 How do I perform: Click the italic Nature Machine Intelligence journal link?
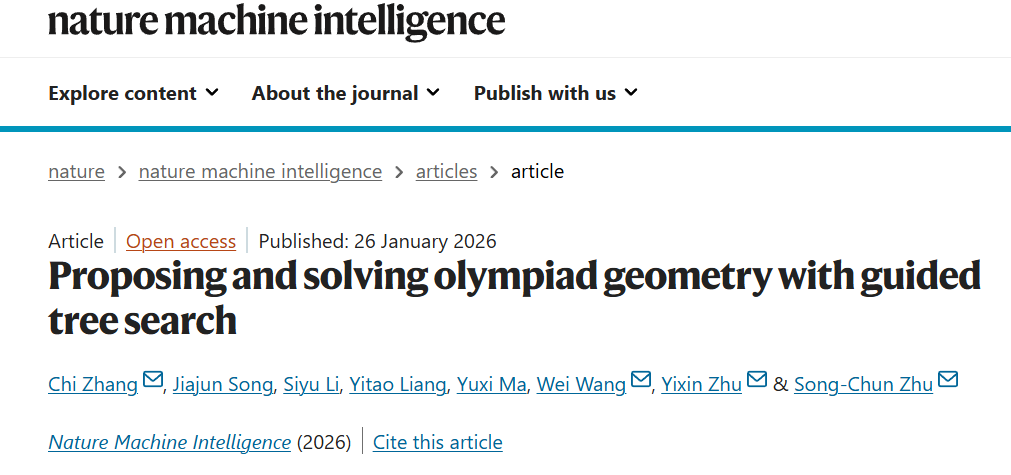tap(170, 442)
